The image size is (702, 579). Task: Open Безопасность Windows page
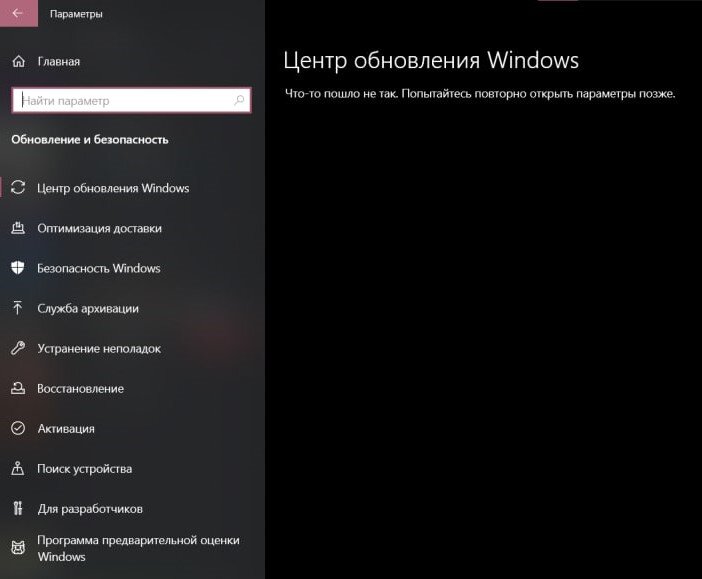click(98, 268)
